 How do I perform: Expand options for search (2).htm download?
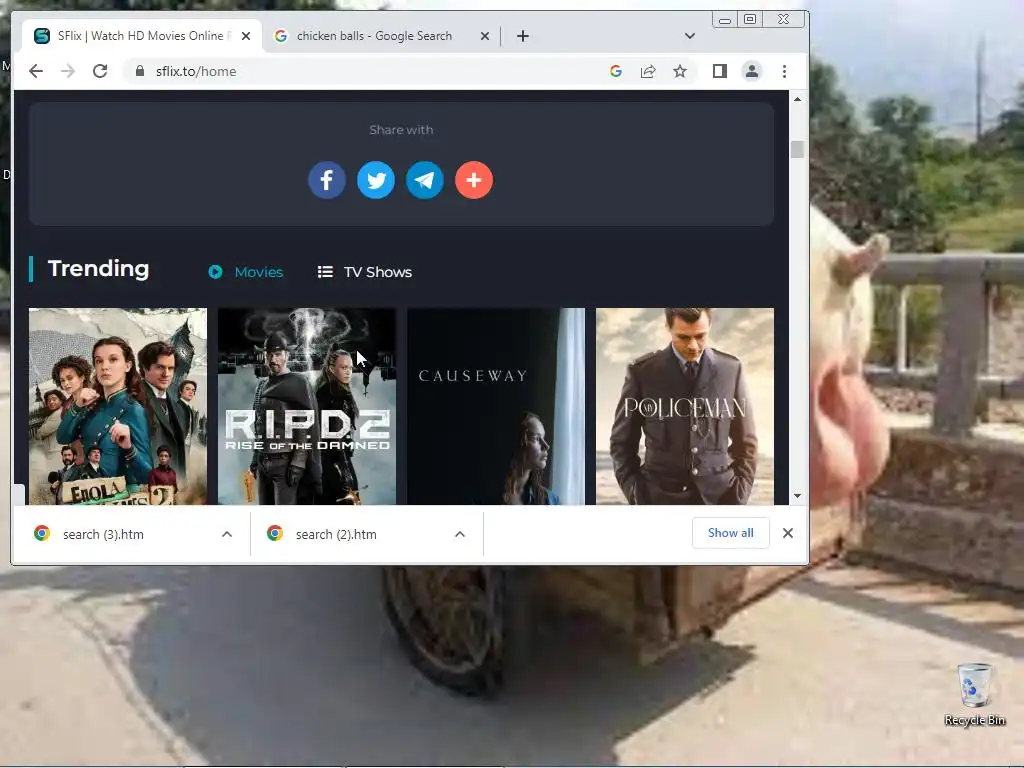coord(460,534)
